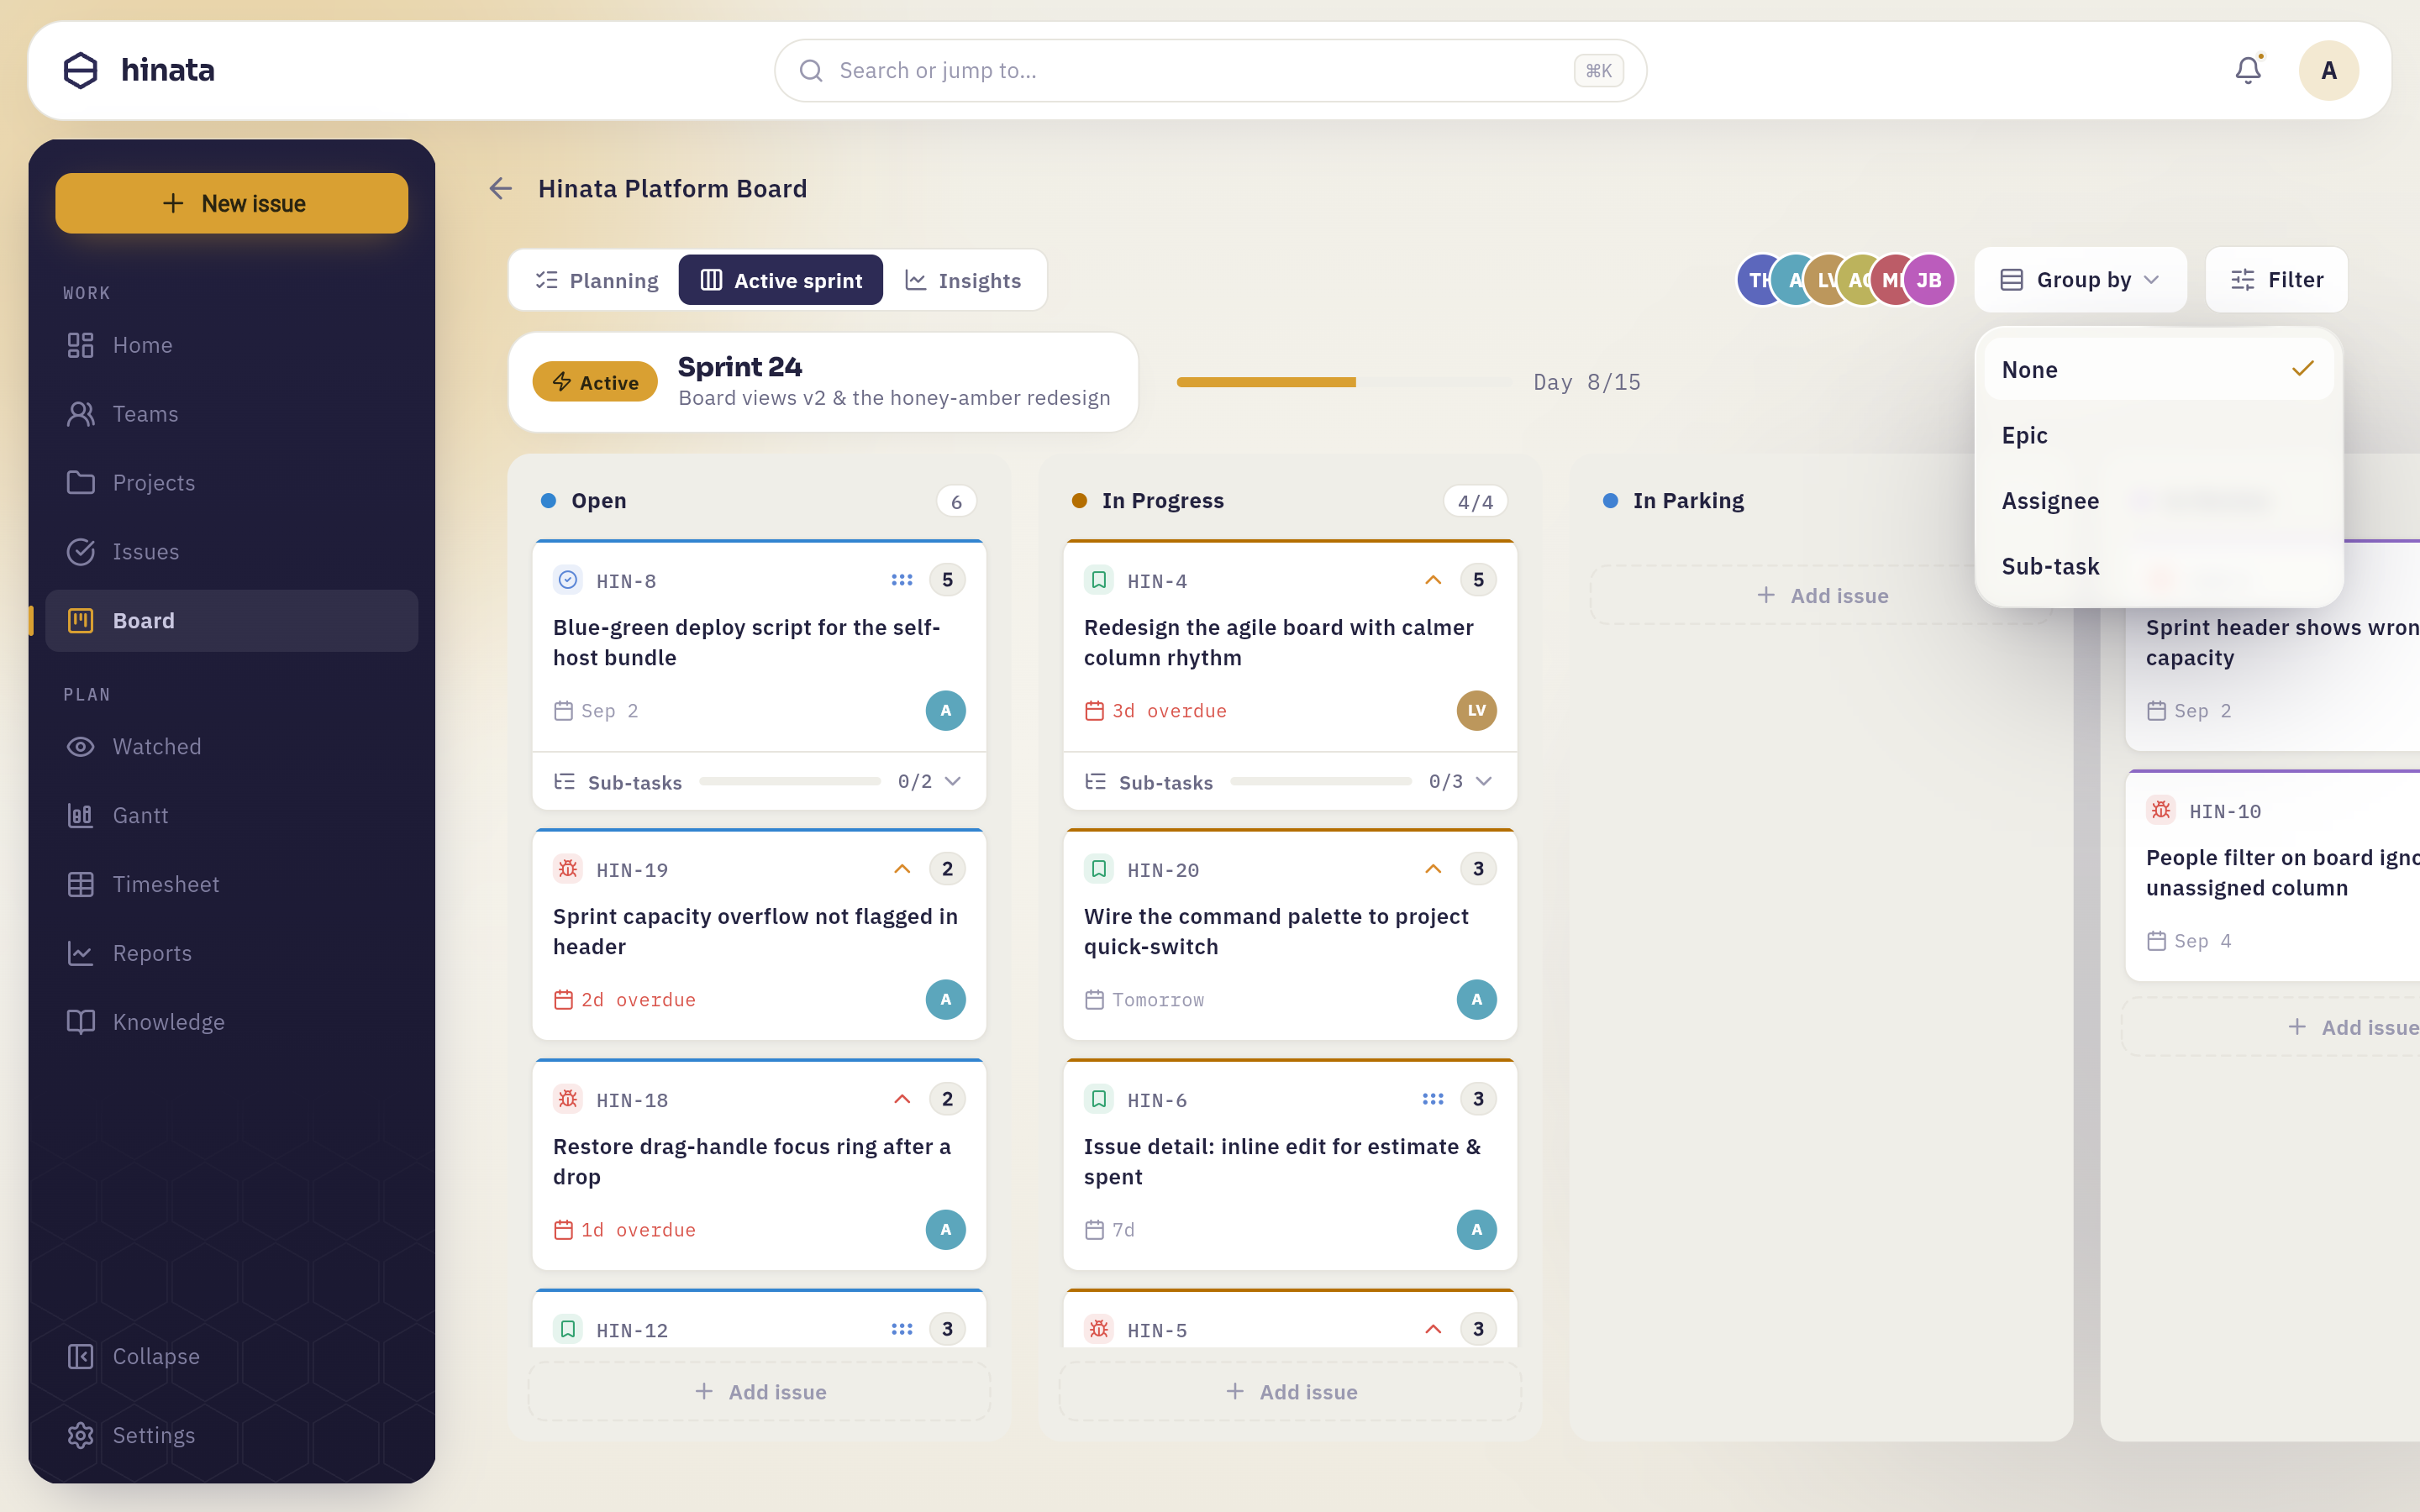Filter by the LV avatar in header
2420x1512 pixels.
pos(1824,280)
